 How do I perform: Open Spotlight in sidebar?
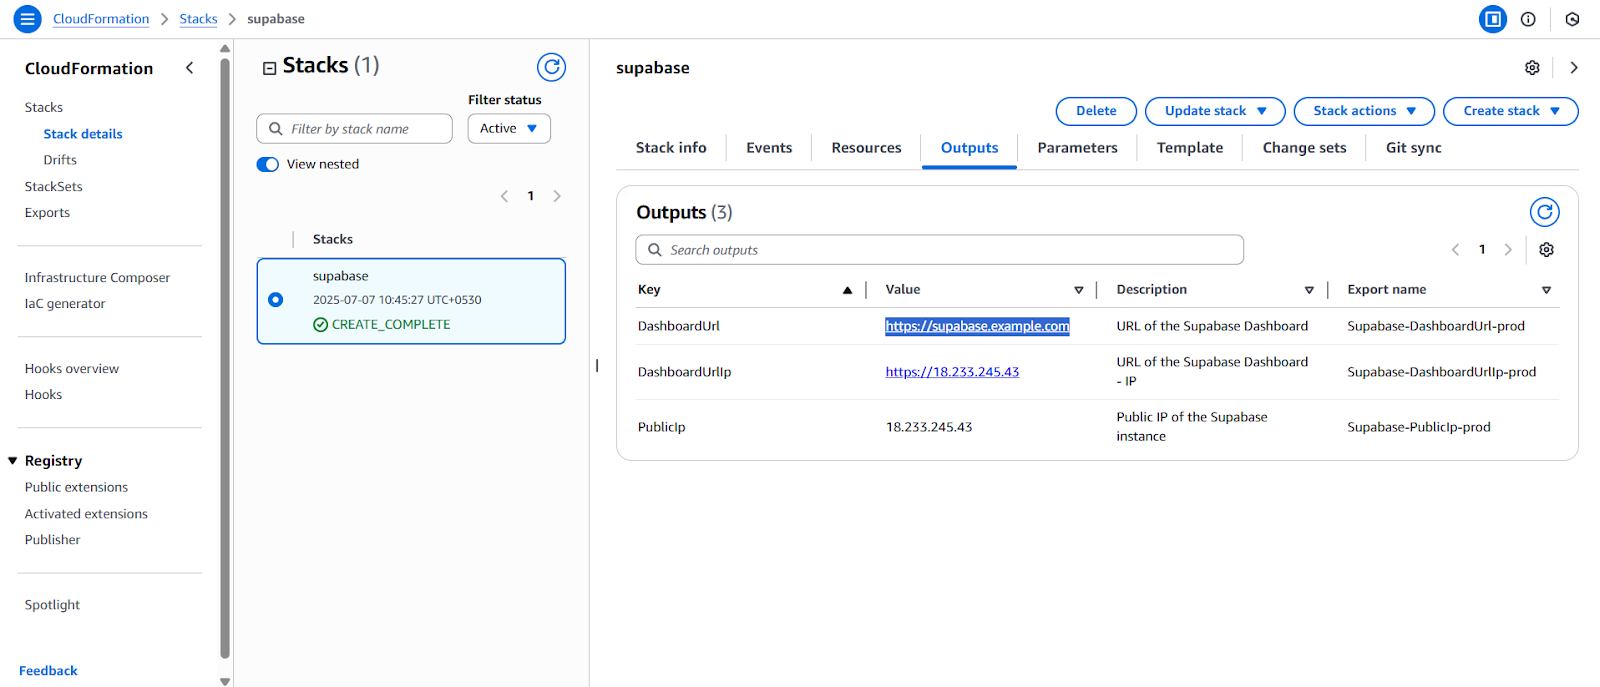[52, 605]
